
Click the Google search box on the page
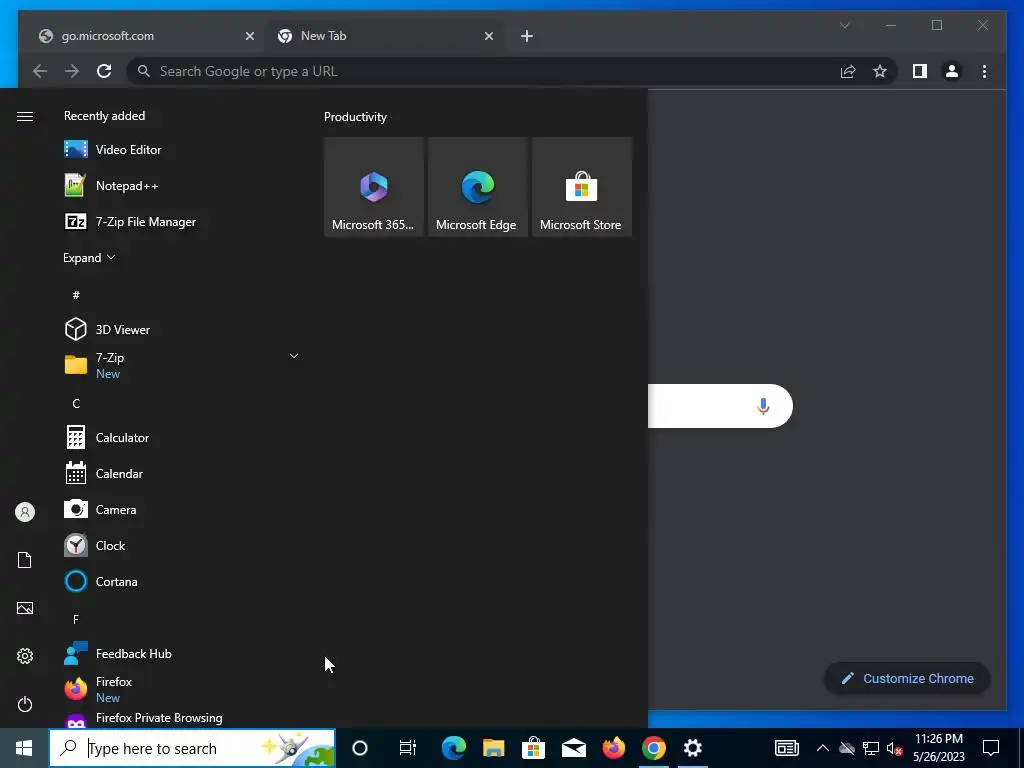(x=720, y=406)
